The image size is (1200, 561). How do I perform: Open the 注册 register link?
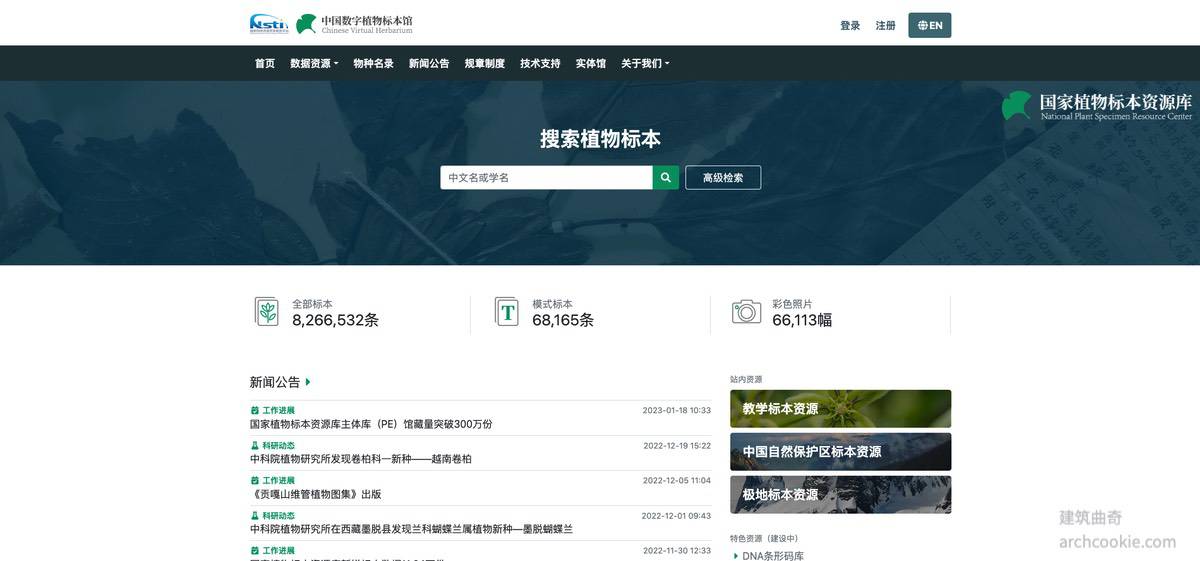click(x=886, y=25)
